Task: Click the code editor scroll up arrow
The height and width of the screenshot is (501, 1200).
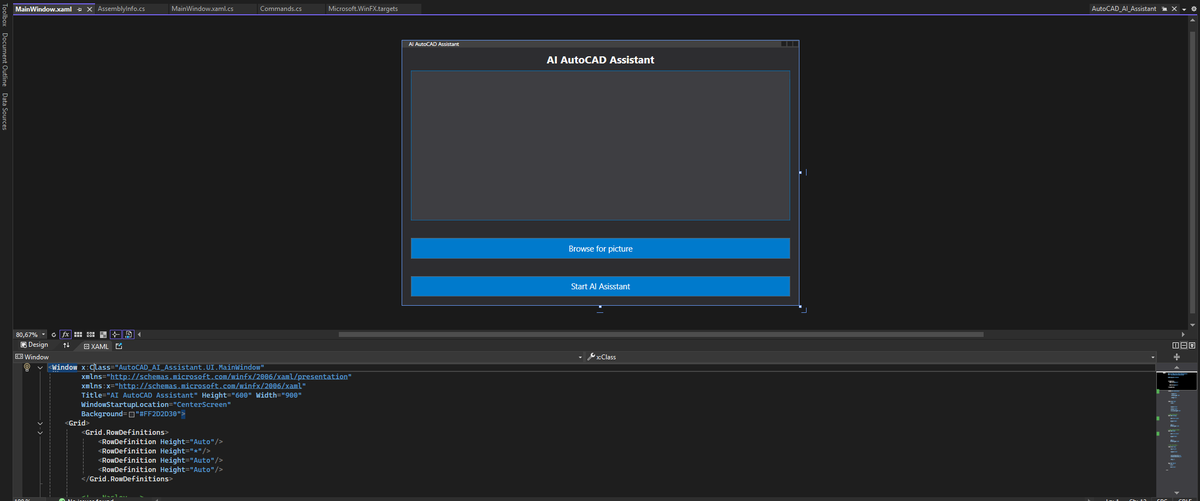Action: pos(1176,368)
